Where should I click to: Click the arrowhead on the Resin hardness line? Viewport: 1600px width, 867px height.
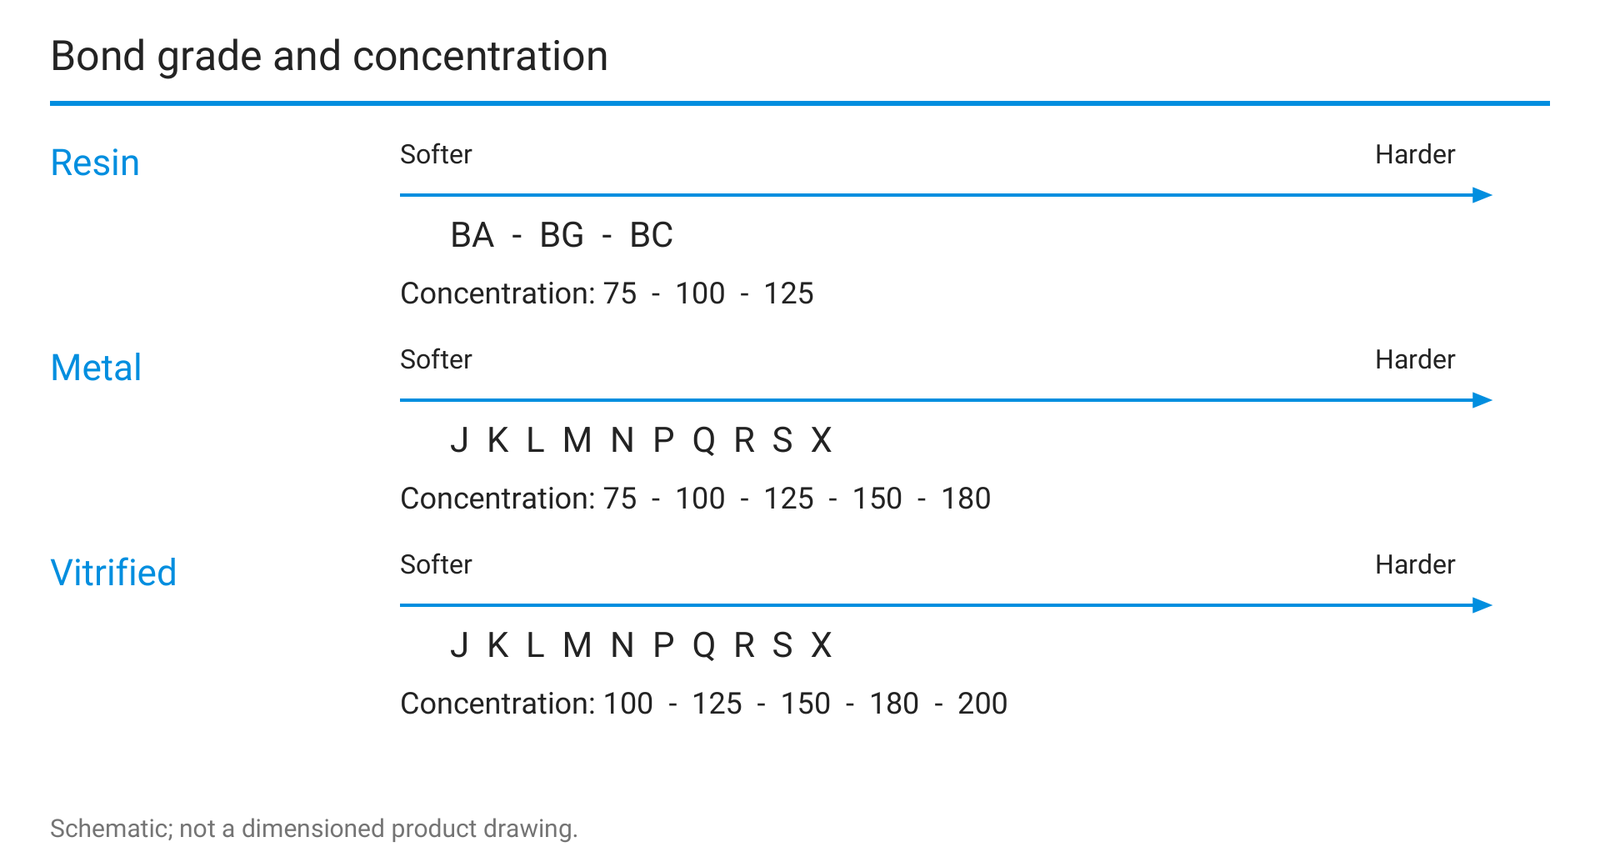click(1483, 195)
